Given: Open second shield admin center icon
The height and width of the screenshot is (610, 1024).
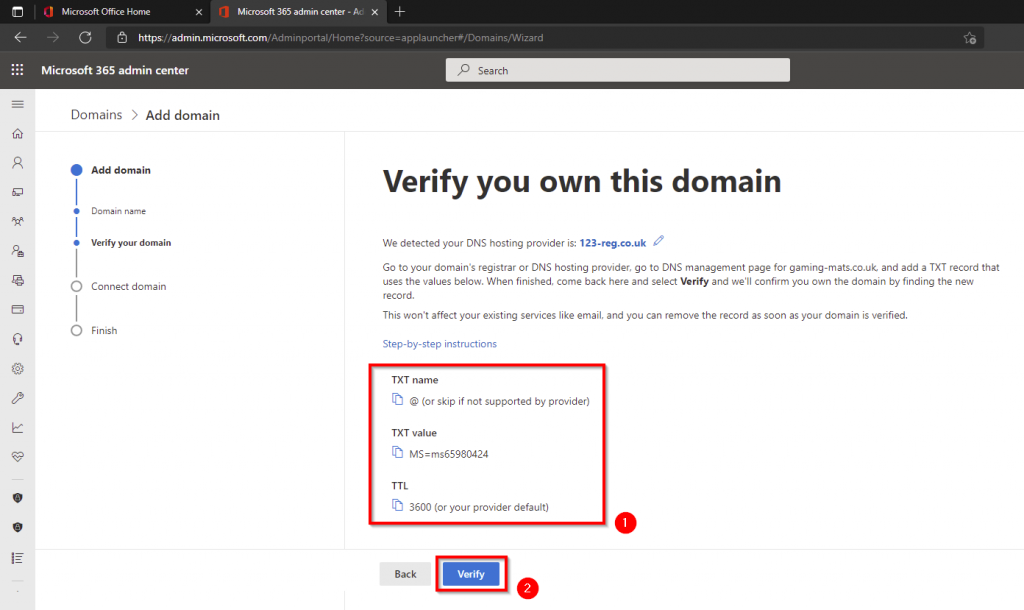Looking at the screenshot, I should [18, 527].
